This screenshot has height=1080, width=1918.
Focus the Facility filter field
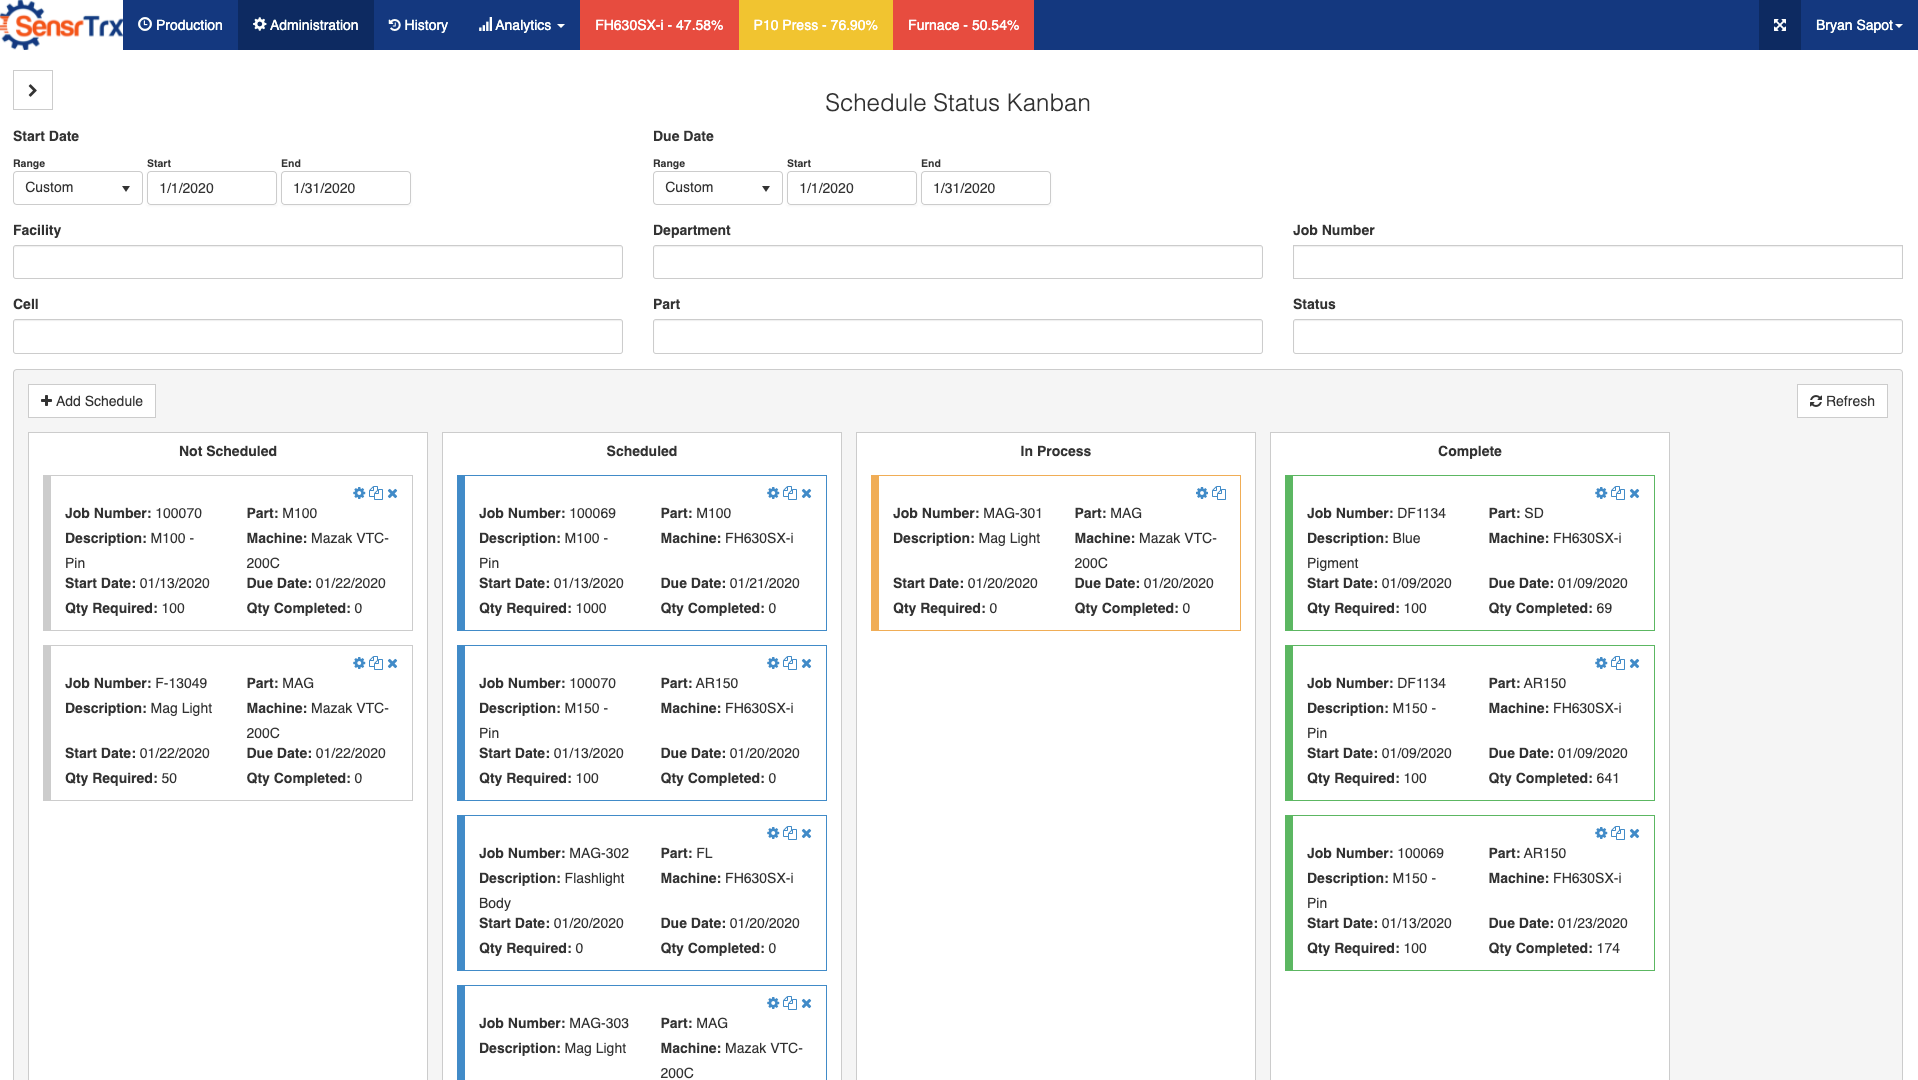tap(318, 262)
